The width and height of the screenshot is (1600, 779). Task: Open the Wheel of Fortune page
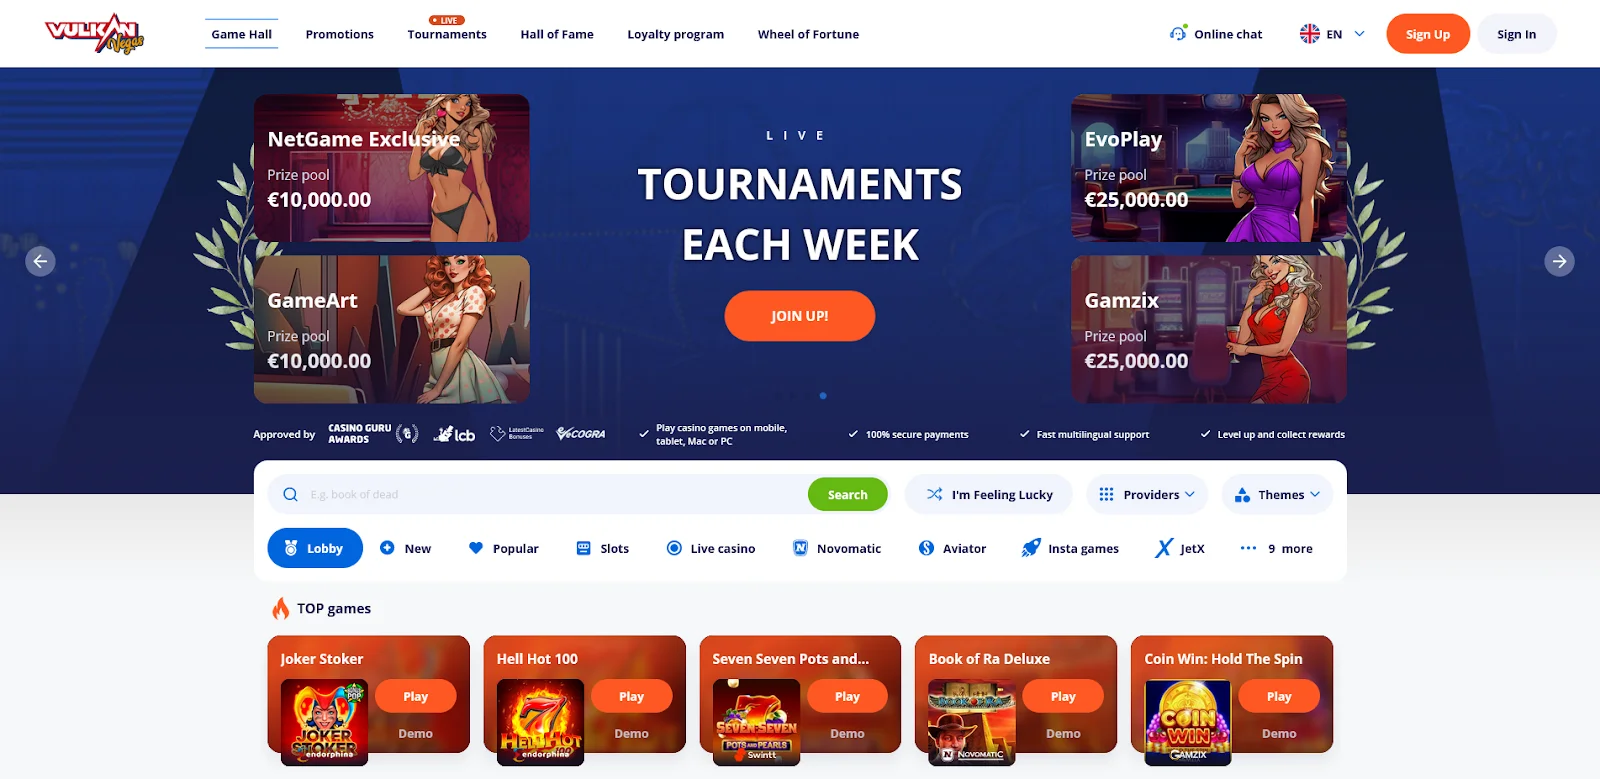tap(808, 34)
